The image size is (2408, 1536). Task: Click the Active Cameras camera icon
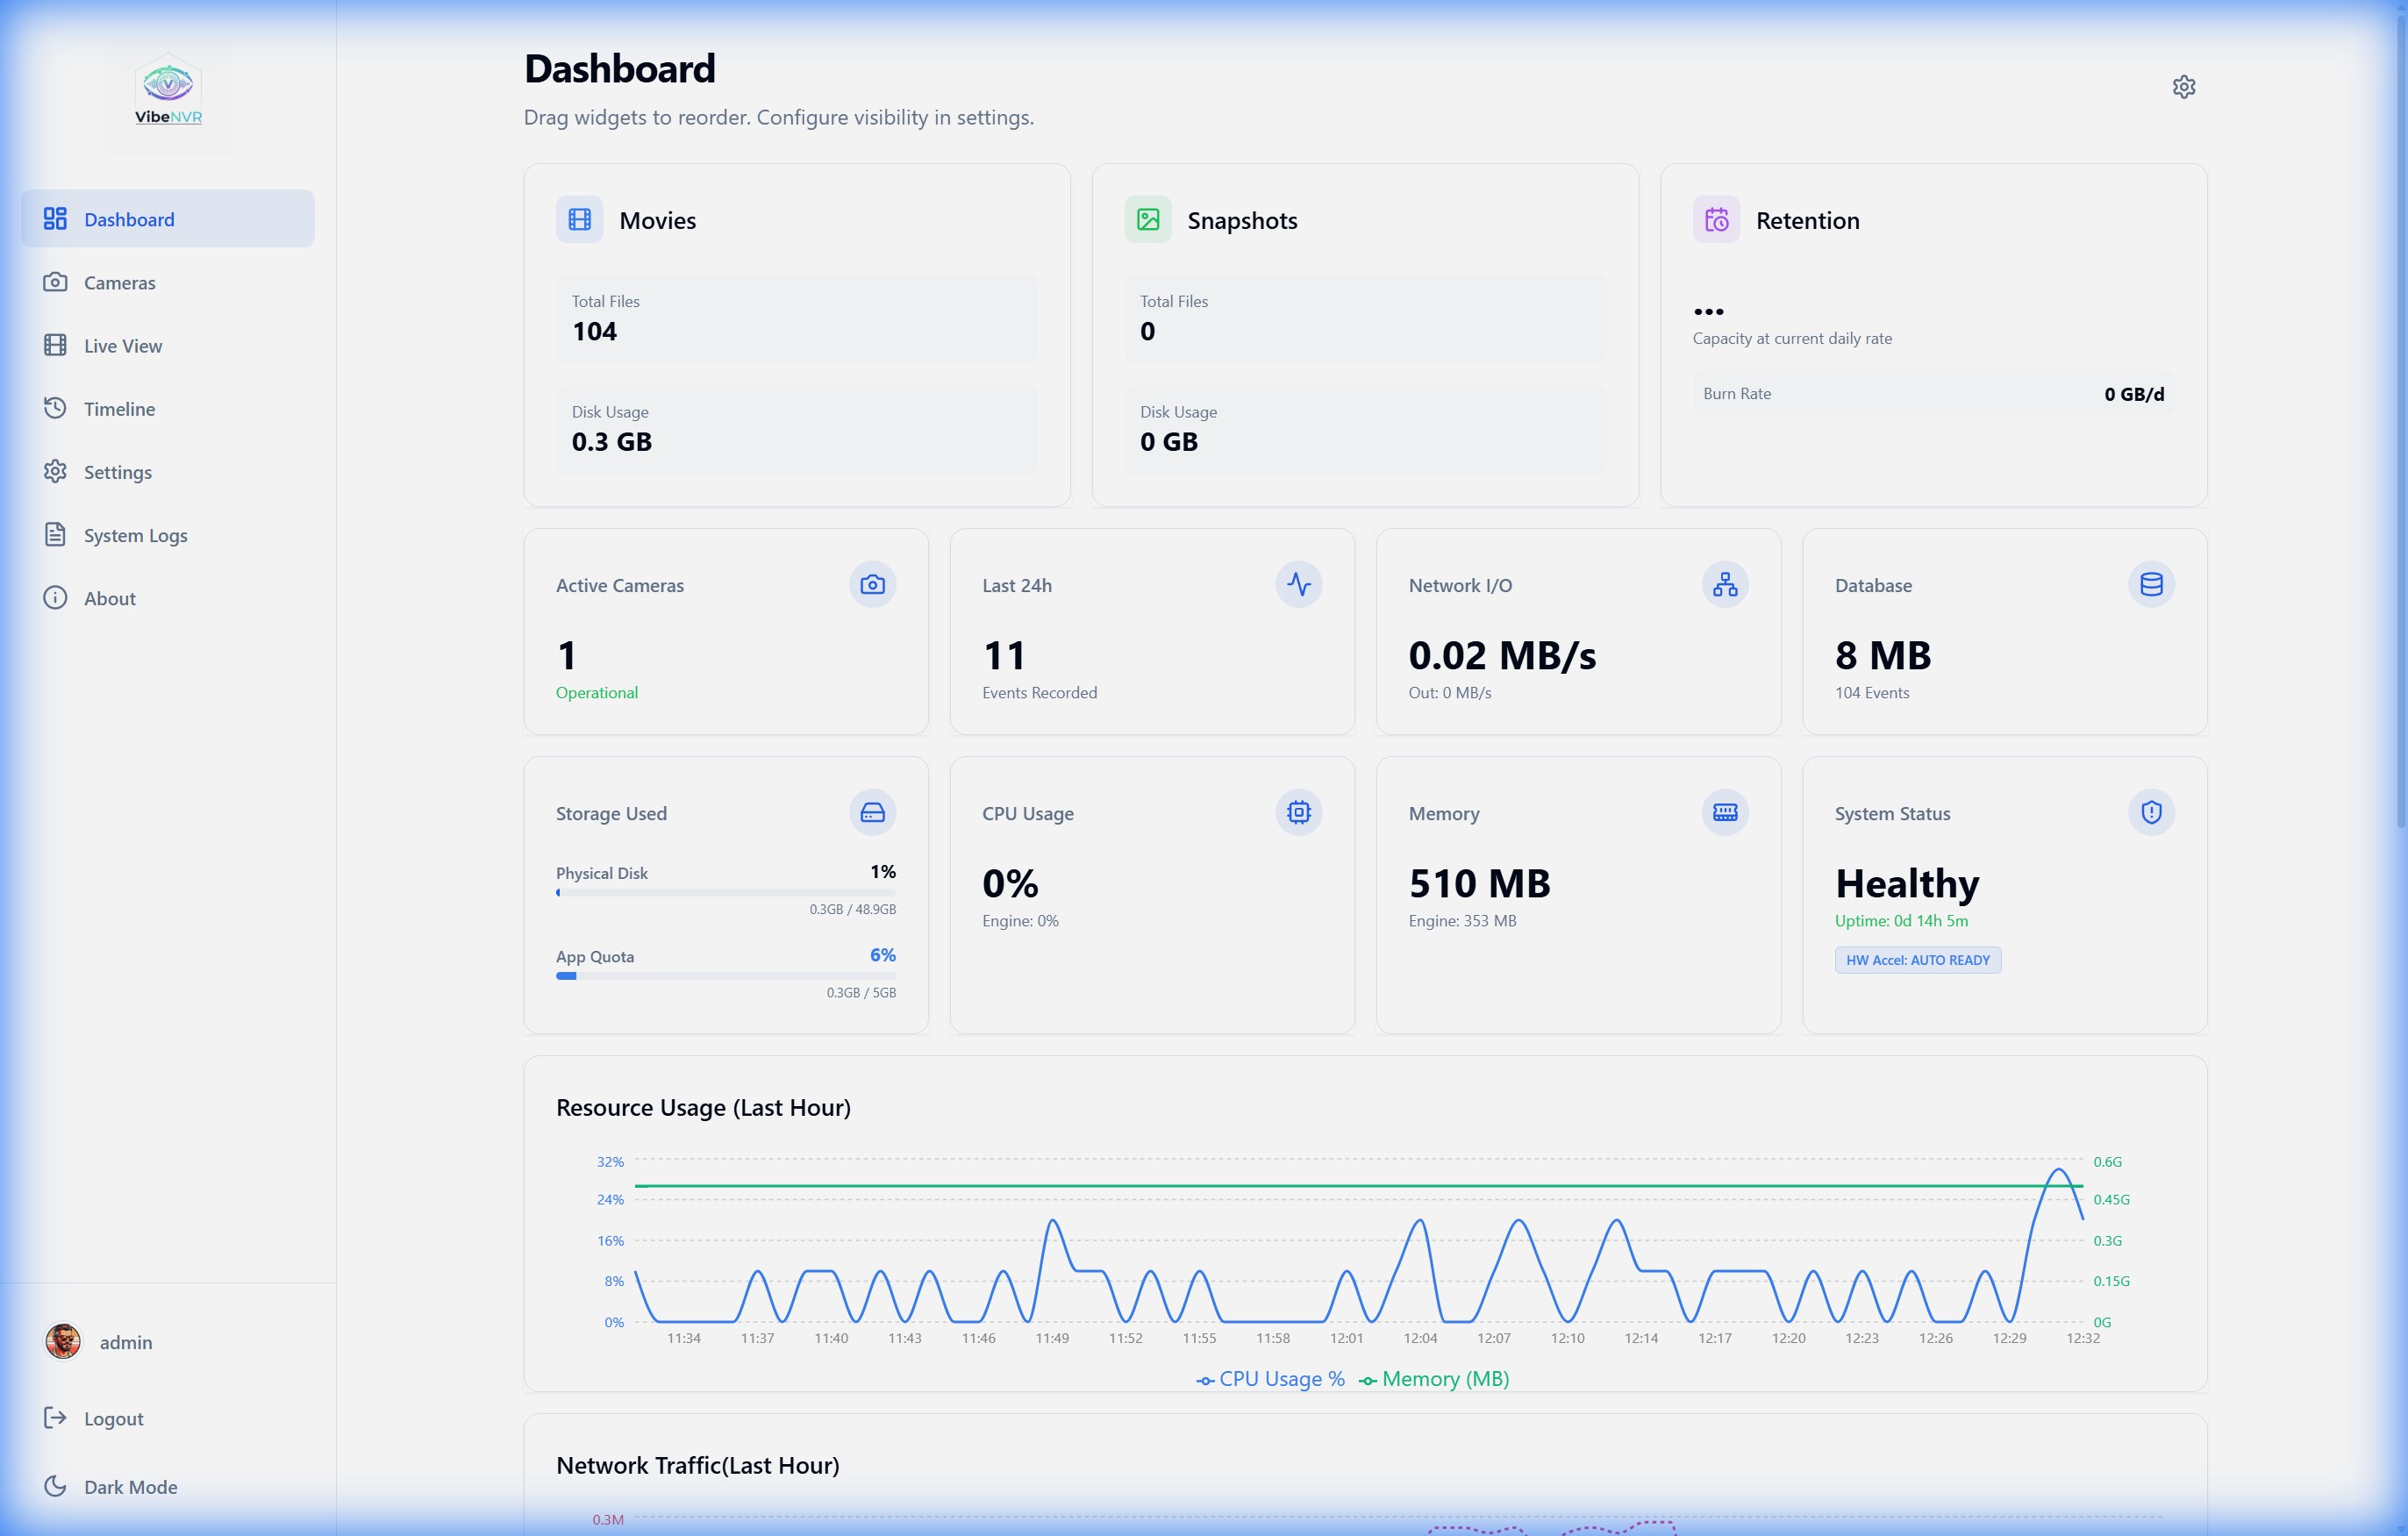pos(871,584)
